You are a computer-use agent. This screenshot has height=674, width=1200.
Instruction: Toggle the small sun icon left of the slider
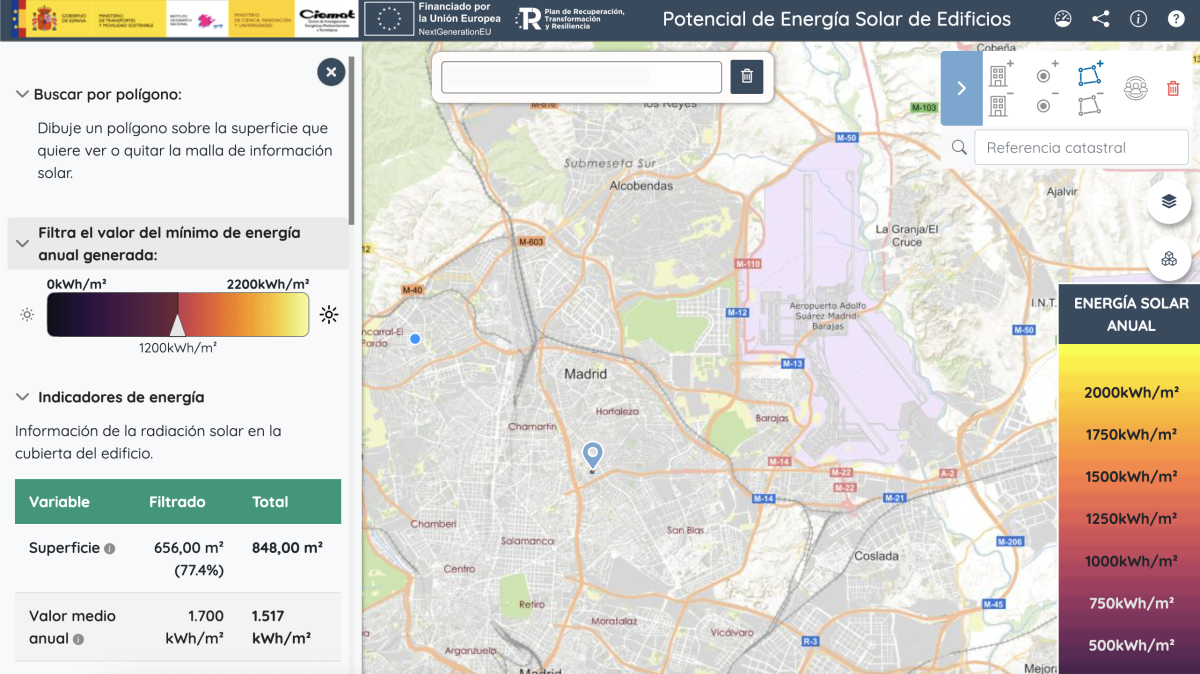click(x=26, y=315)
